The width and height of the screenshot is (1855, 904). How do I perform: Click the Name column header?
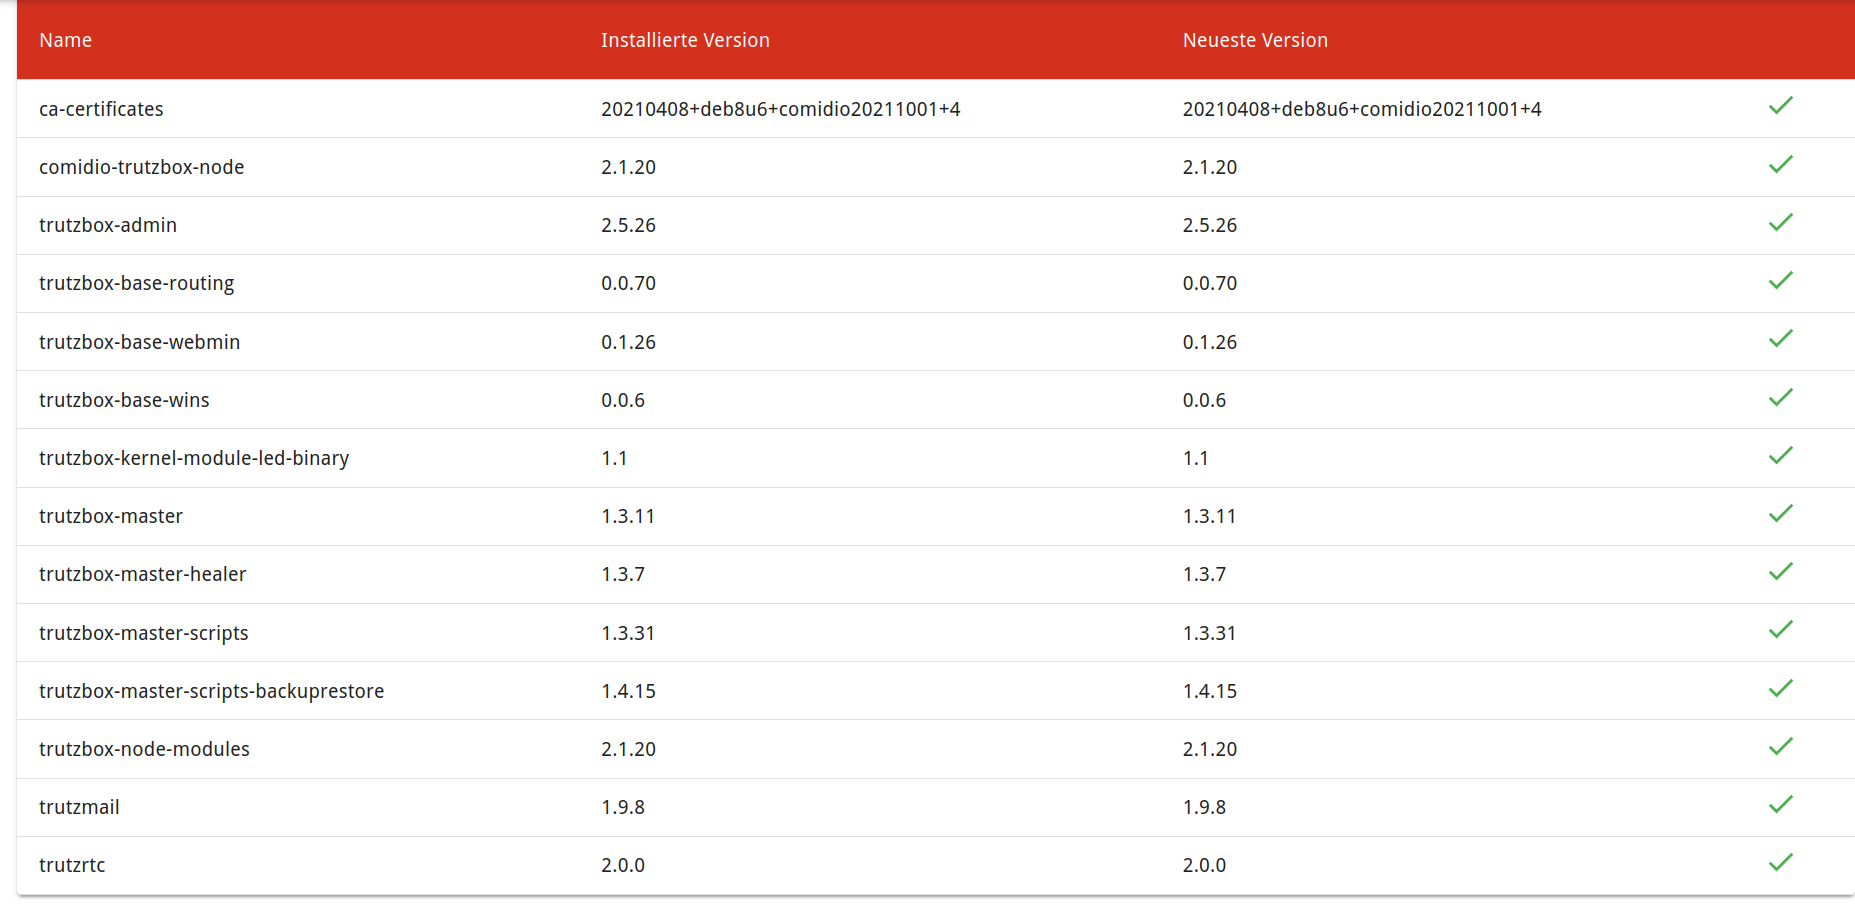[66, 40]
